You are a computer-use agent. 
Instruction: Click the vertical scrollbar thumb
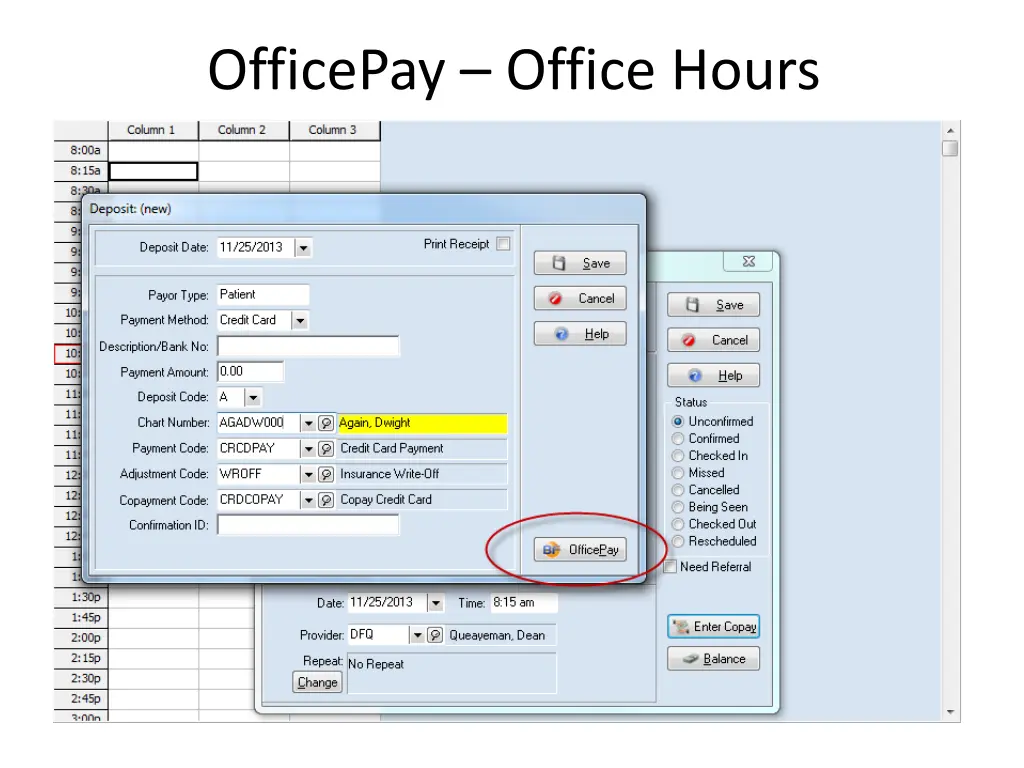(950, 148)
